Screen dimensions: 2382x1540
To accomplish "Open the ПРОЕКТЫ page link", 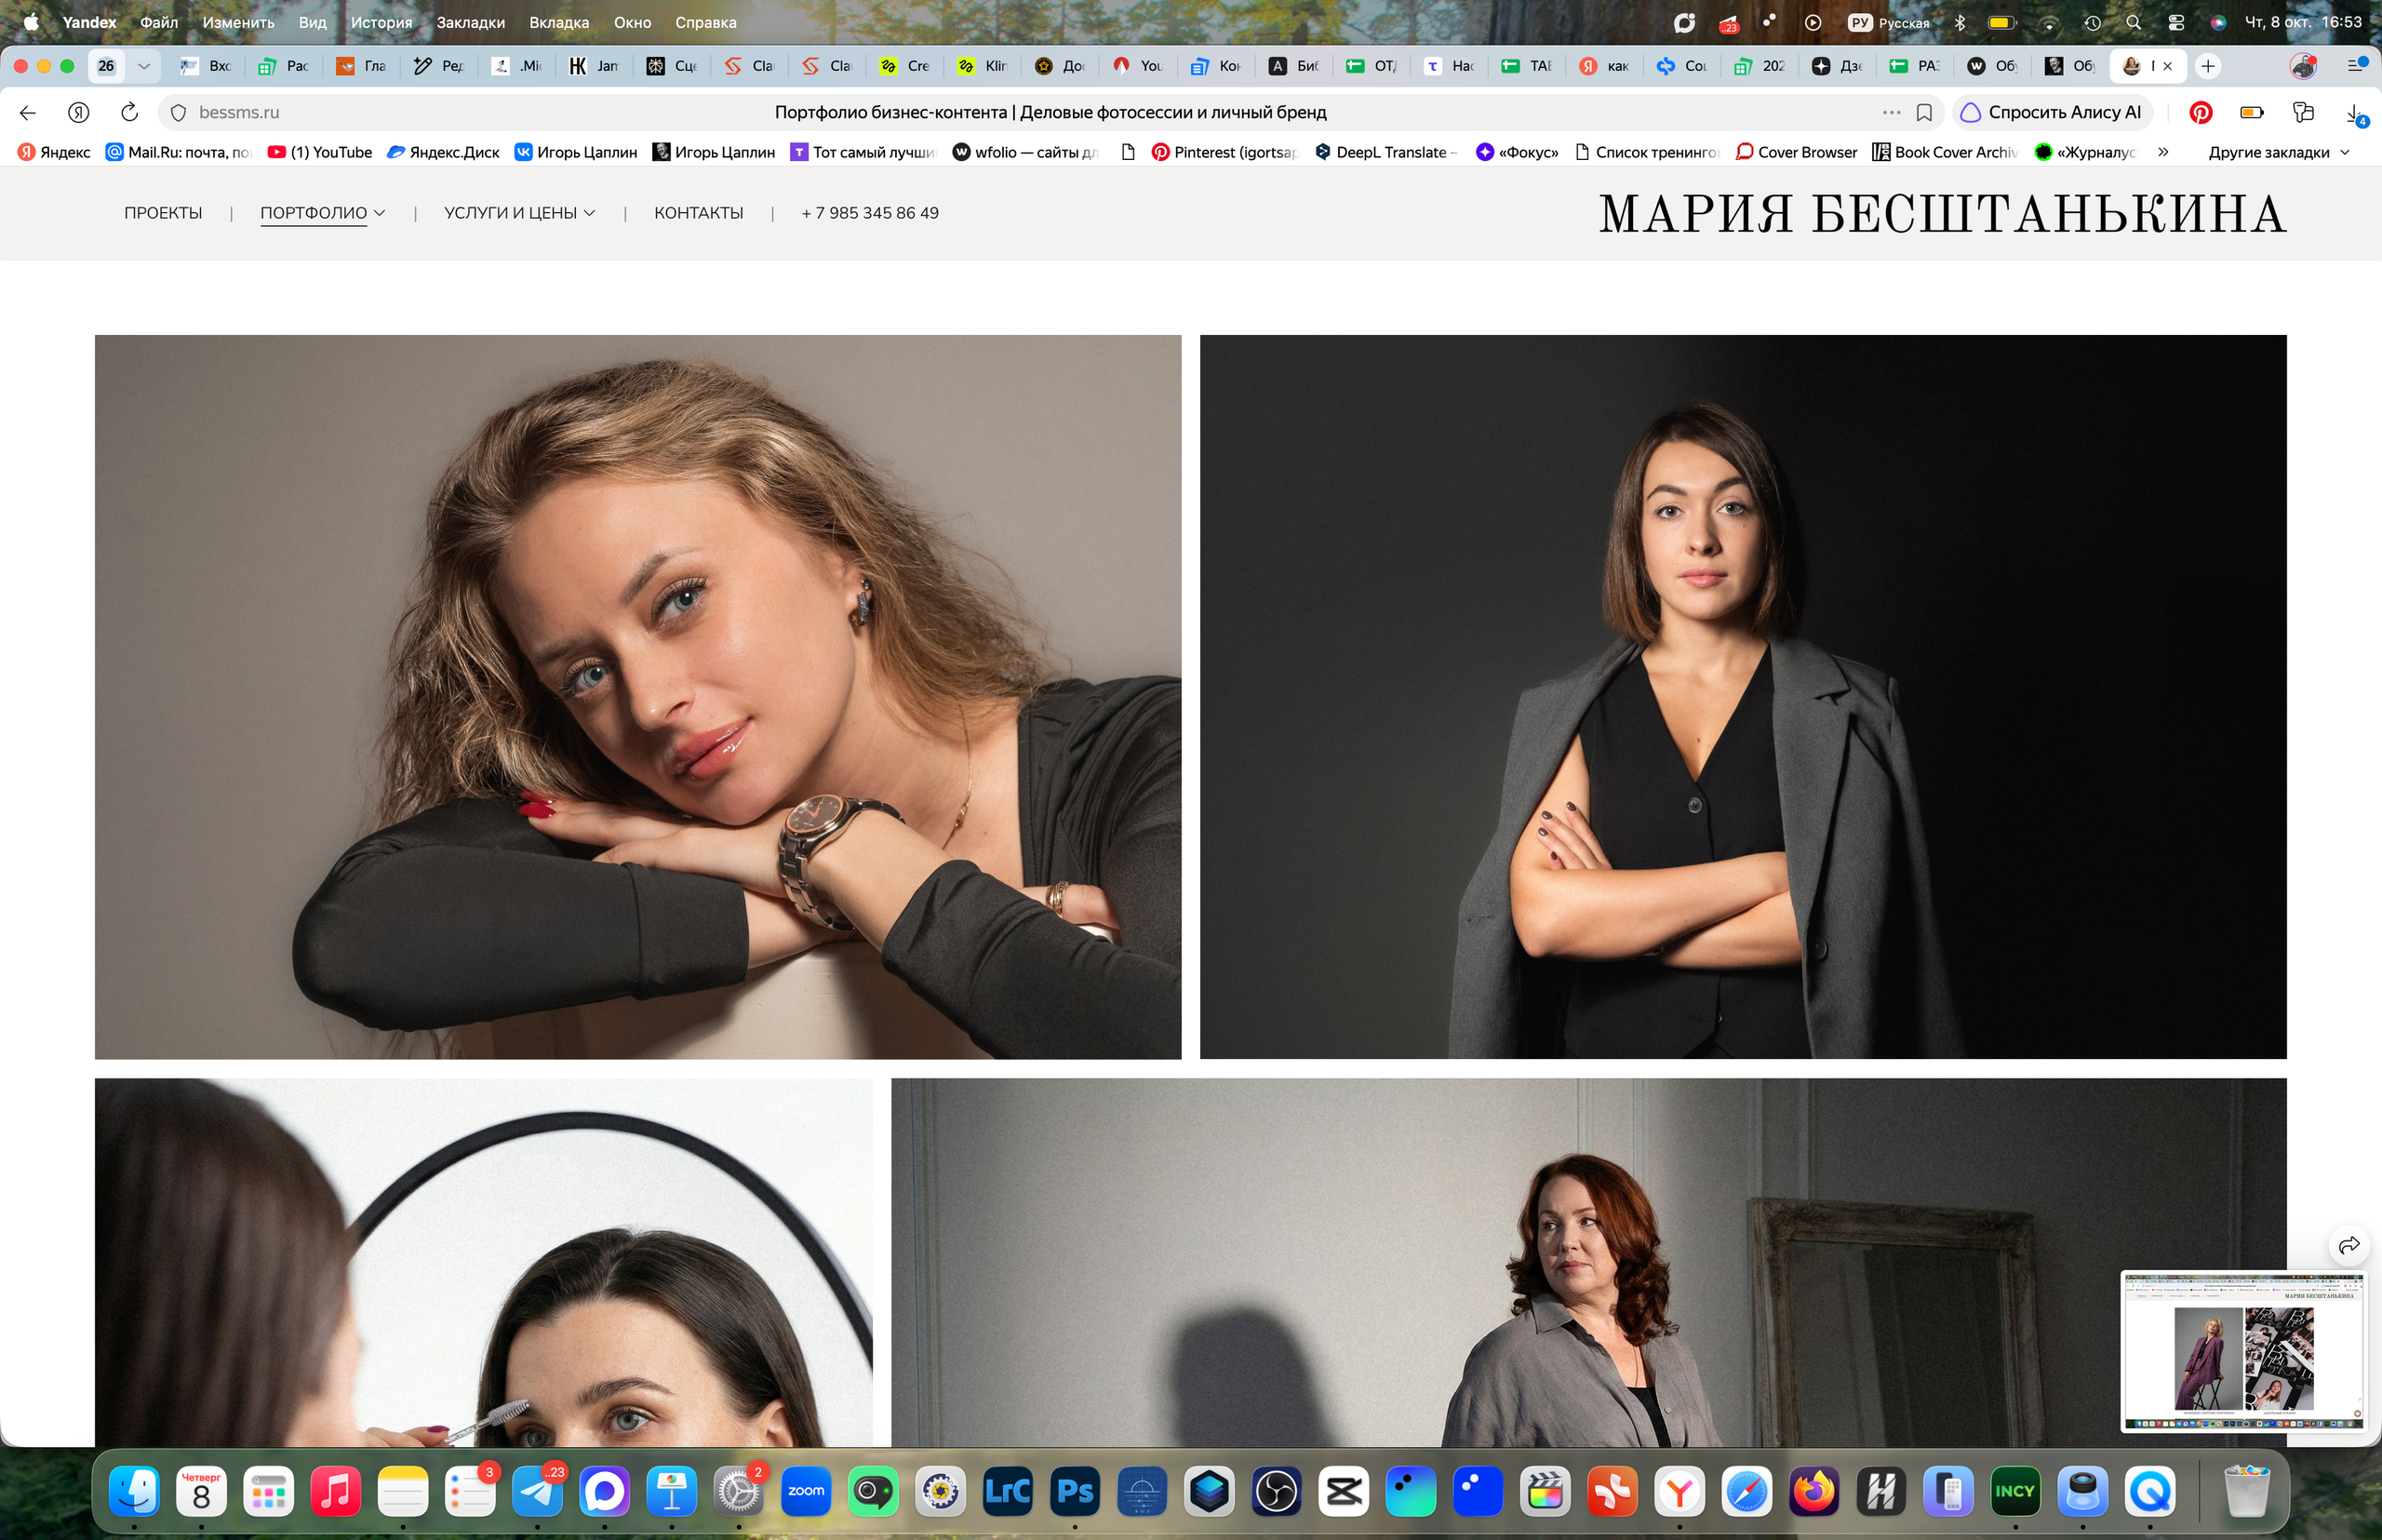I will [163, 213].
